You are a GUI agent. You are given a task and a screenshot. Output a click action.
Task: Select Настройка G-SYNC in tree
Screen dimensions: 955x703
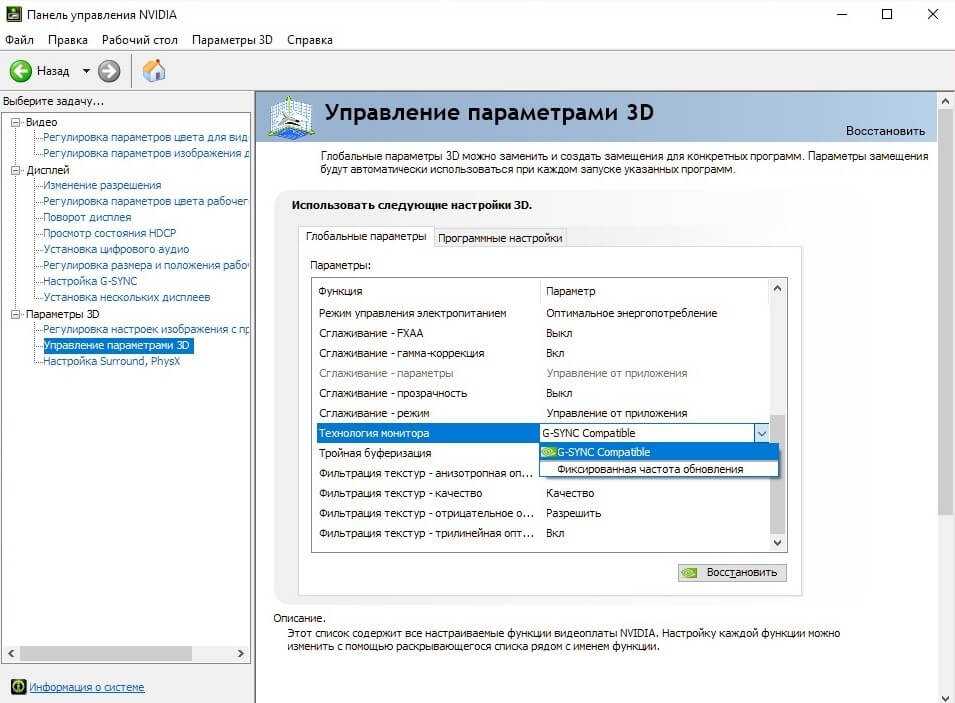click(90, 281)
